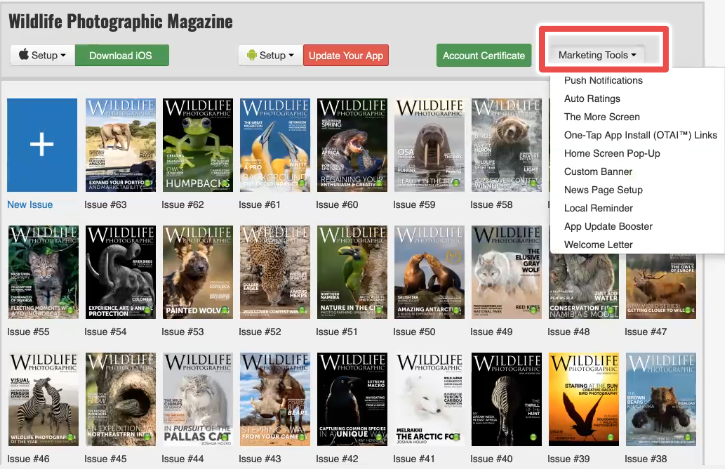Choose Home Screen Pop-Up menu item
The width and height of the screenshot is (725, 469).
tap(612, 153)
